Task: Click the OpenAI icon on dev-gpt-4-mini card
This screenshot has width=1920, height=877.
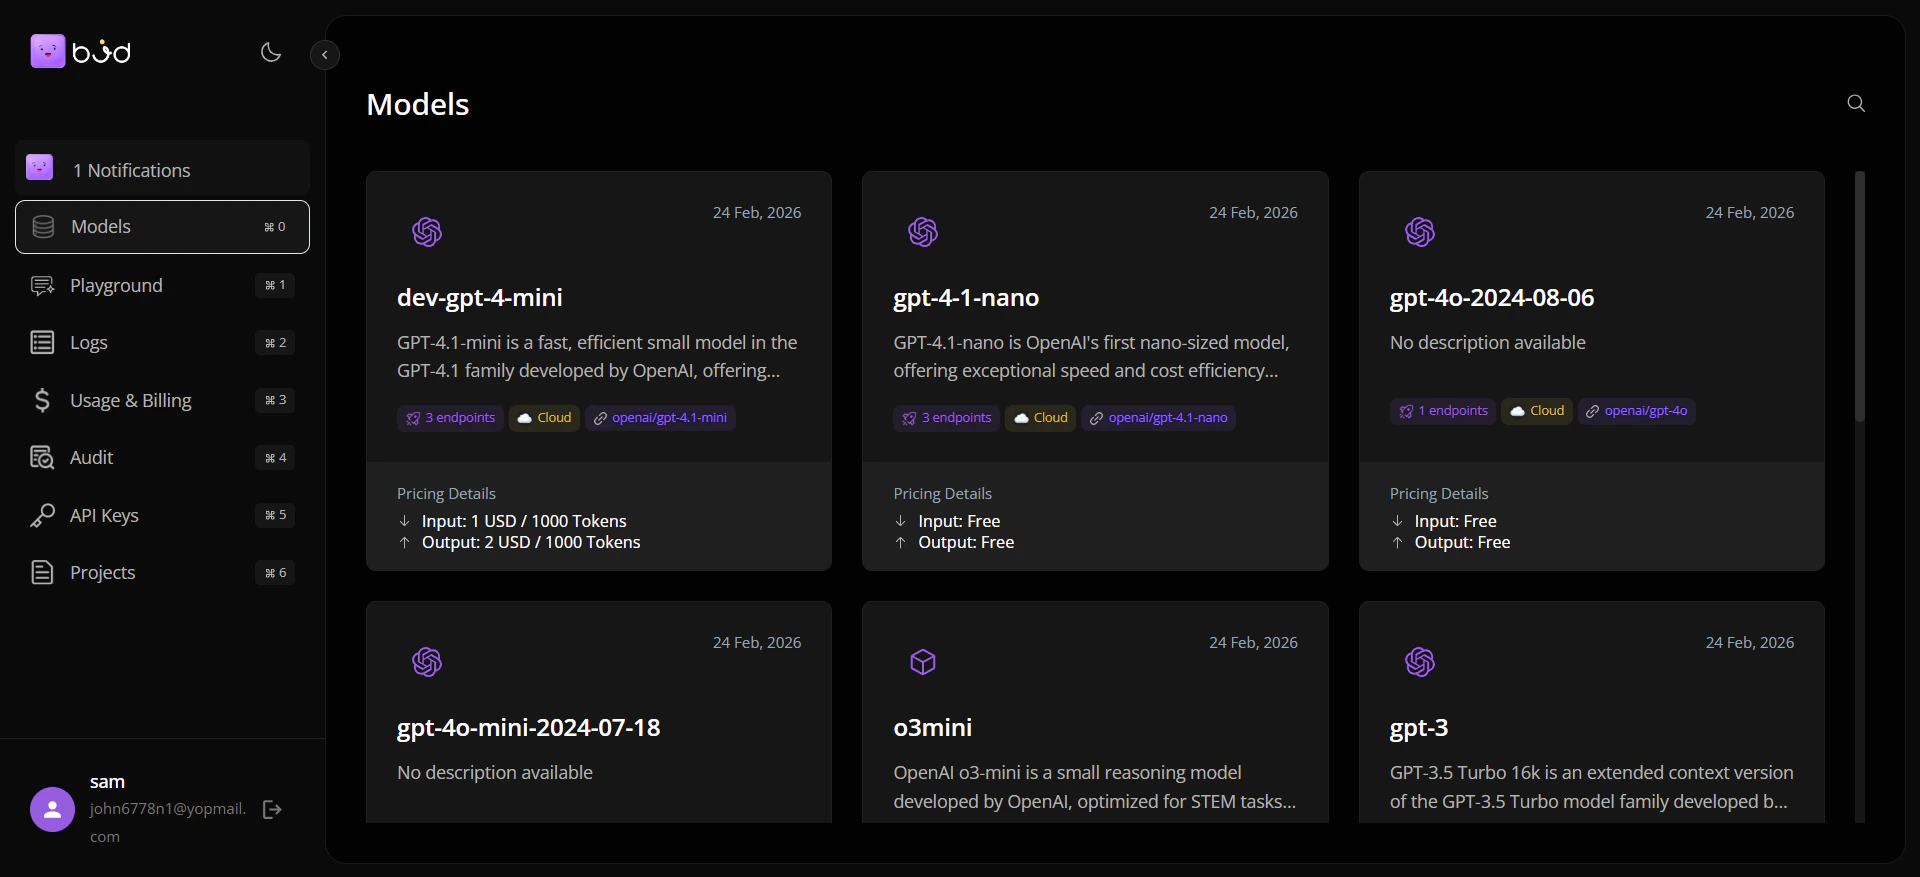Action: pos(427,232)
